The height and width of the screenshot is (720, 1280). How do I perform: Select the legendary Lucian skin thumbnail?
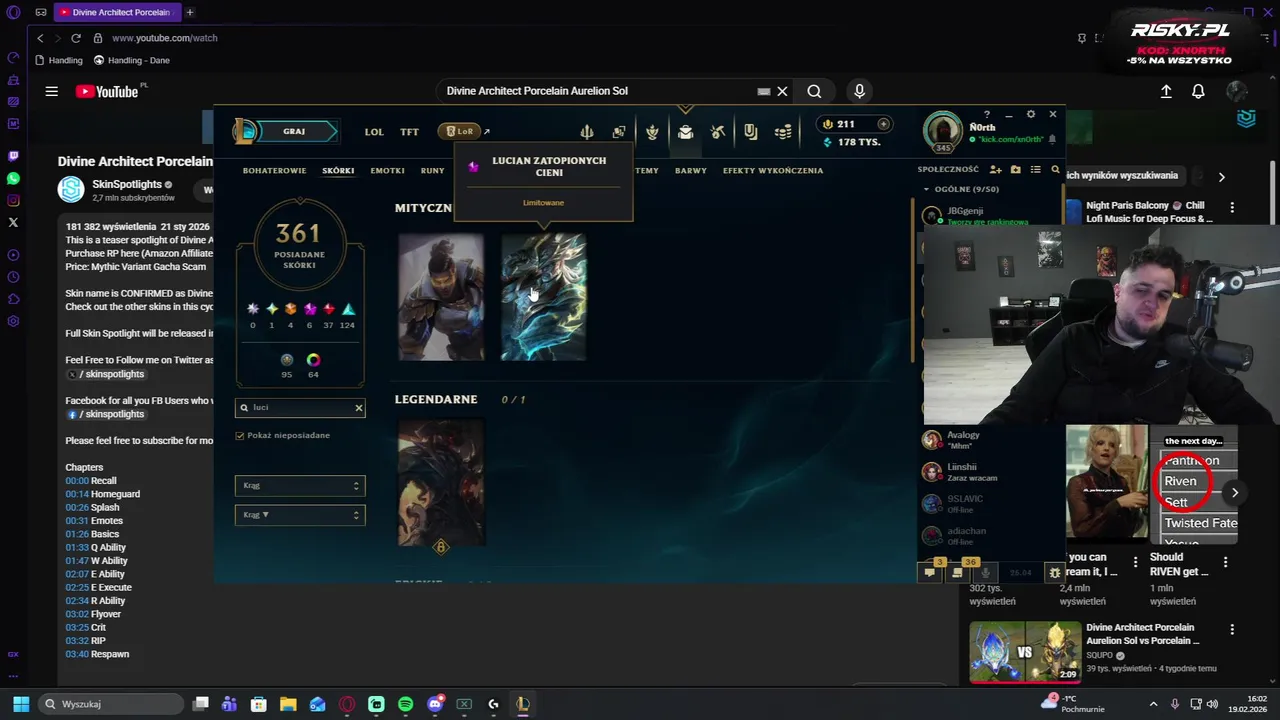441,482
